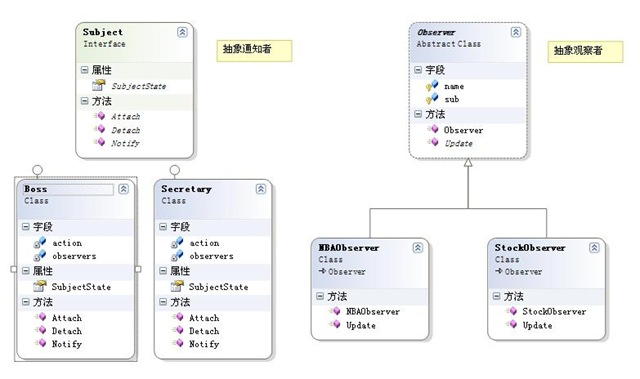
Task: Collapse the 属性 section in Secretary
Action: [x=163, y=270]
